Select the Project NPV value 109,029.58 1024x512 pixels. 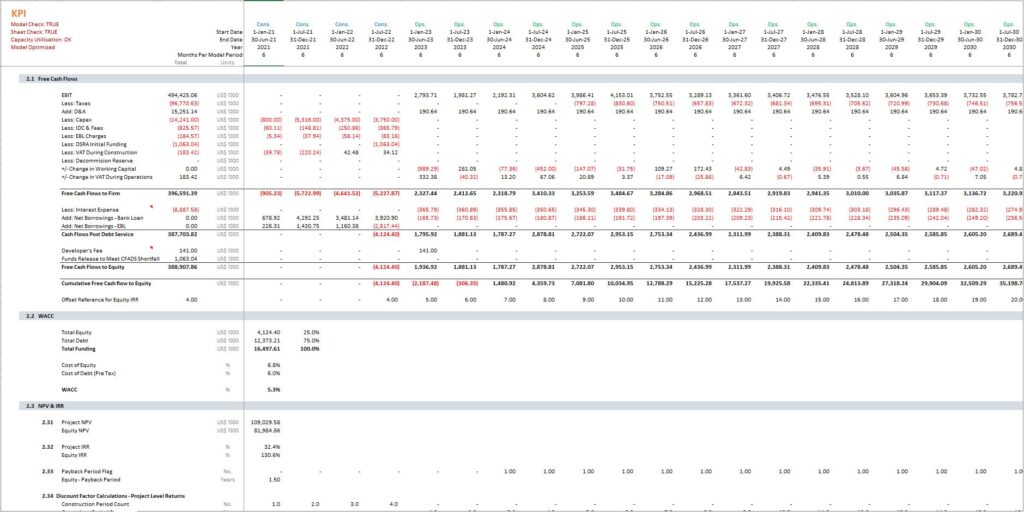tap(265, 422)
